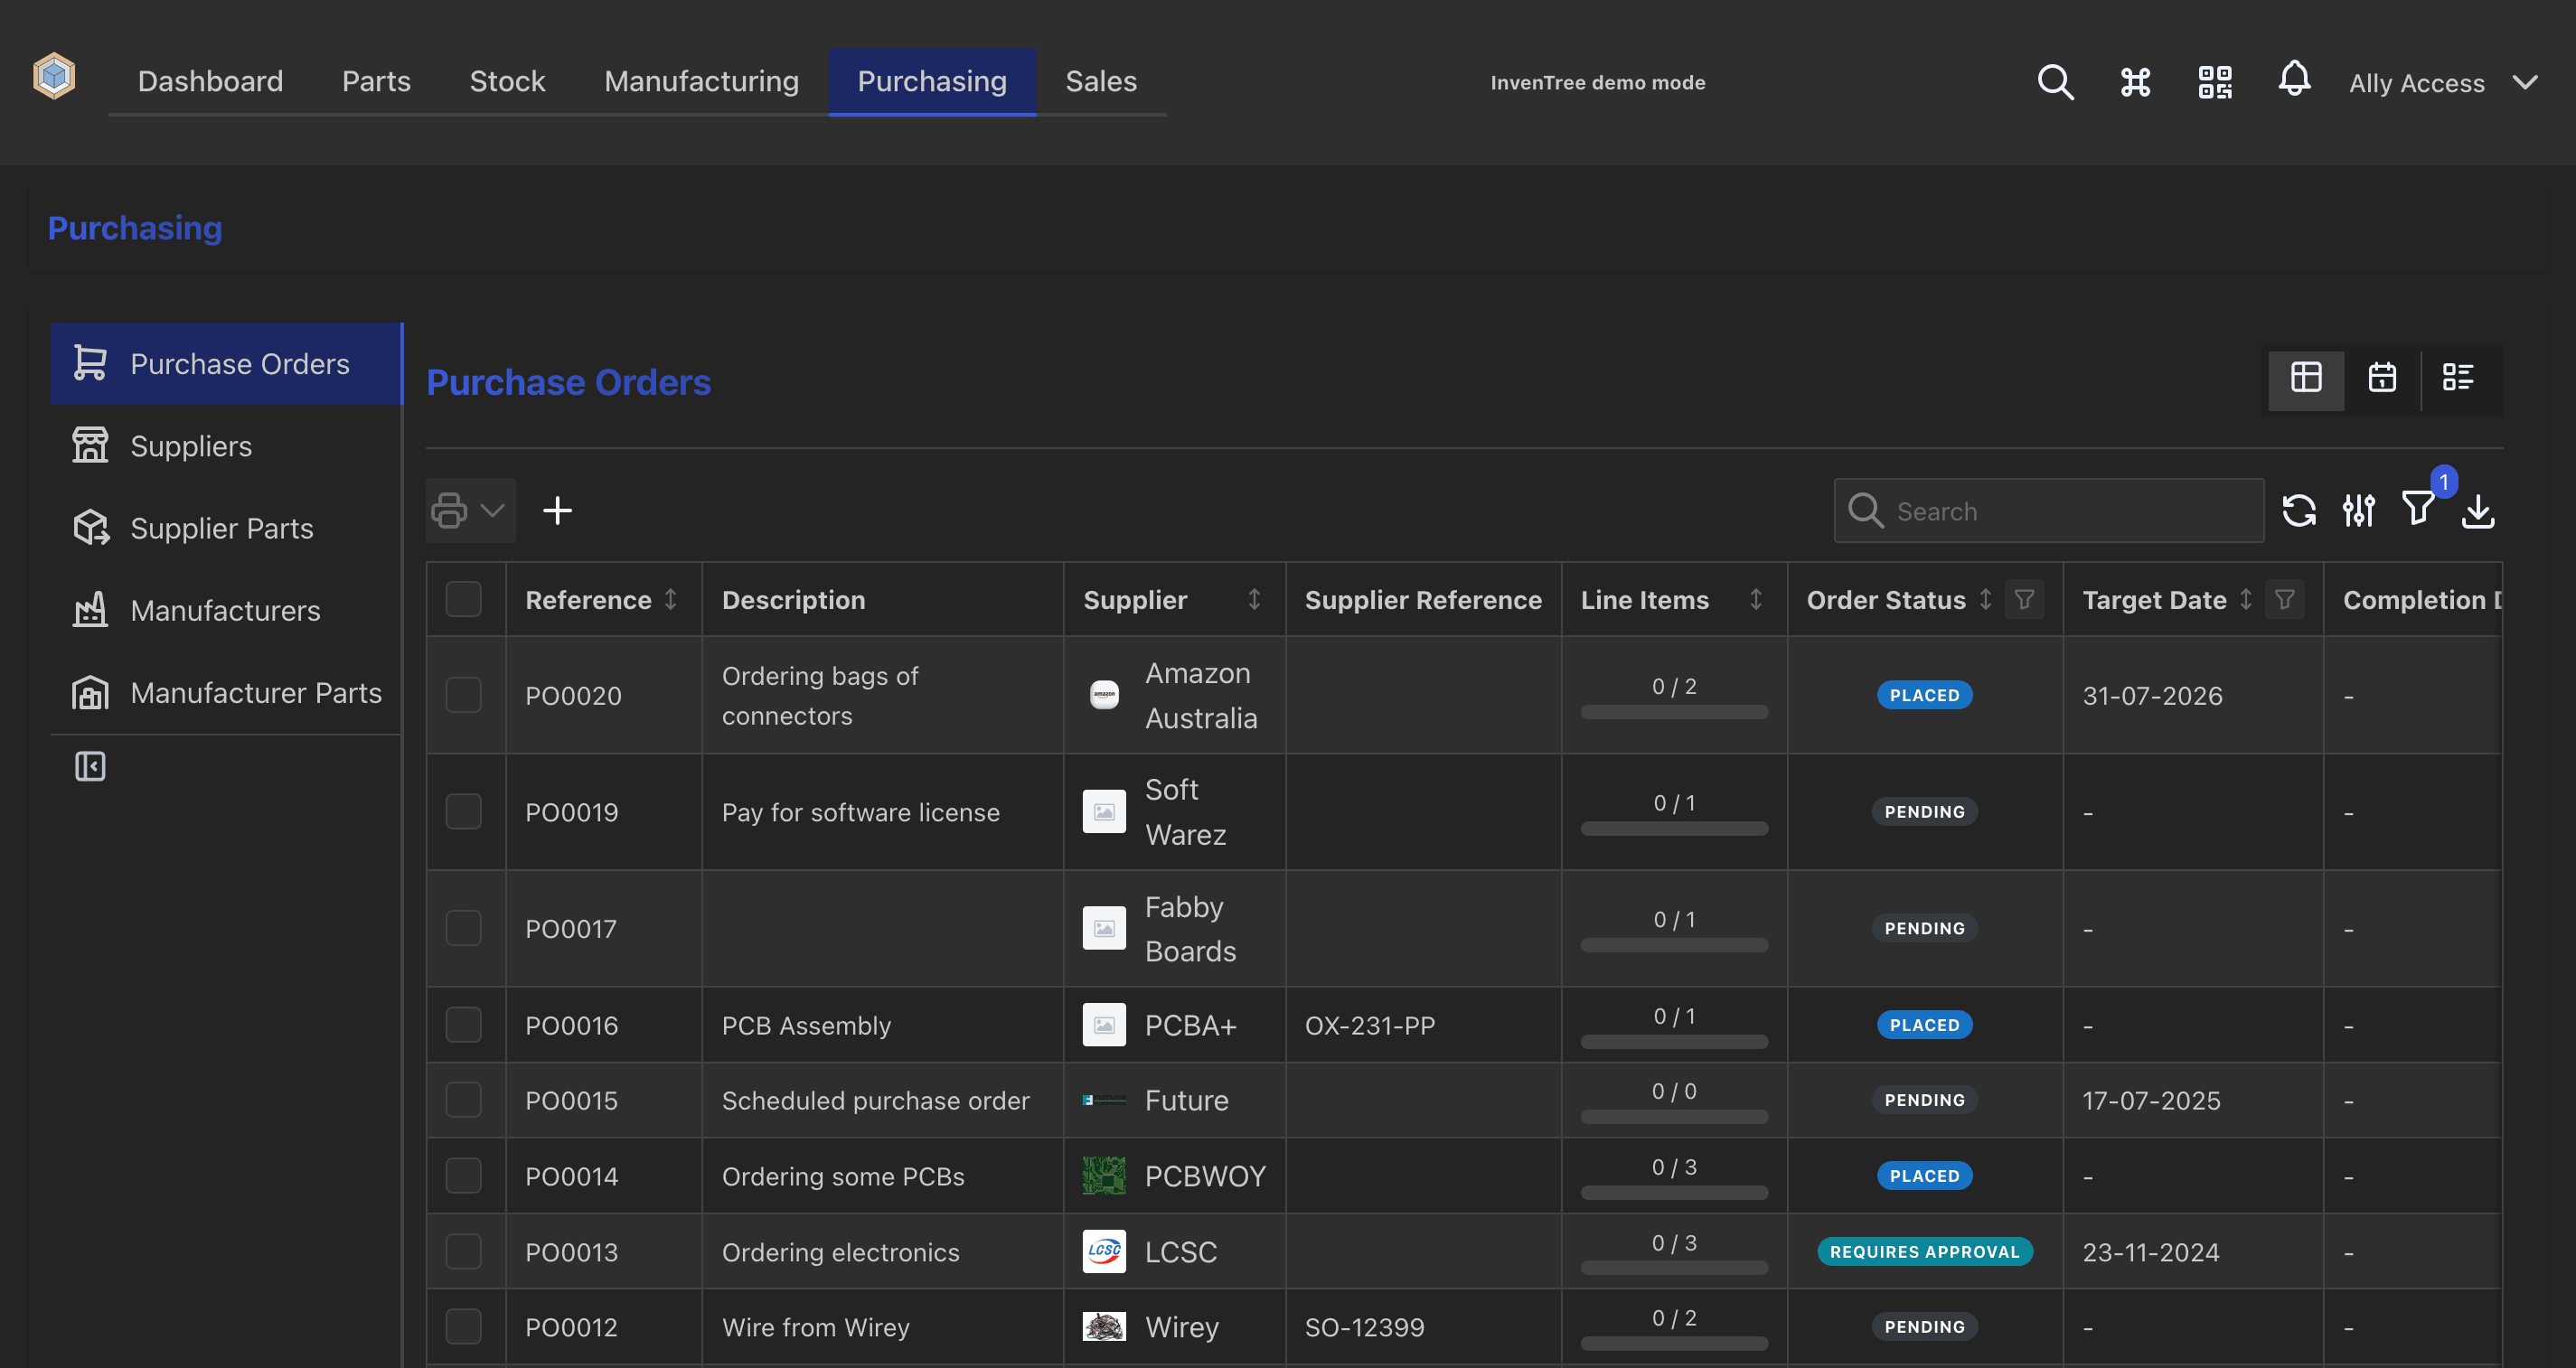The height and width of the screenshot is (1368, 2576).
Task: Add a new purchase order with plus icon
Action: pyautogui.click(x=557, y=511)
